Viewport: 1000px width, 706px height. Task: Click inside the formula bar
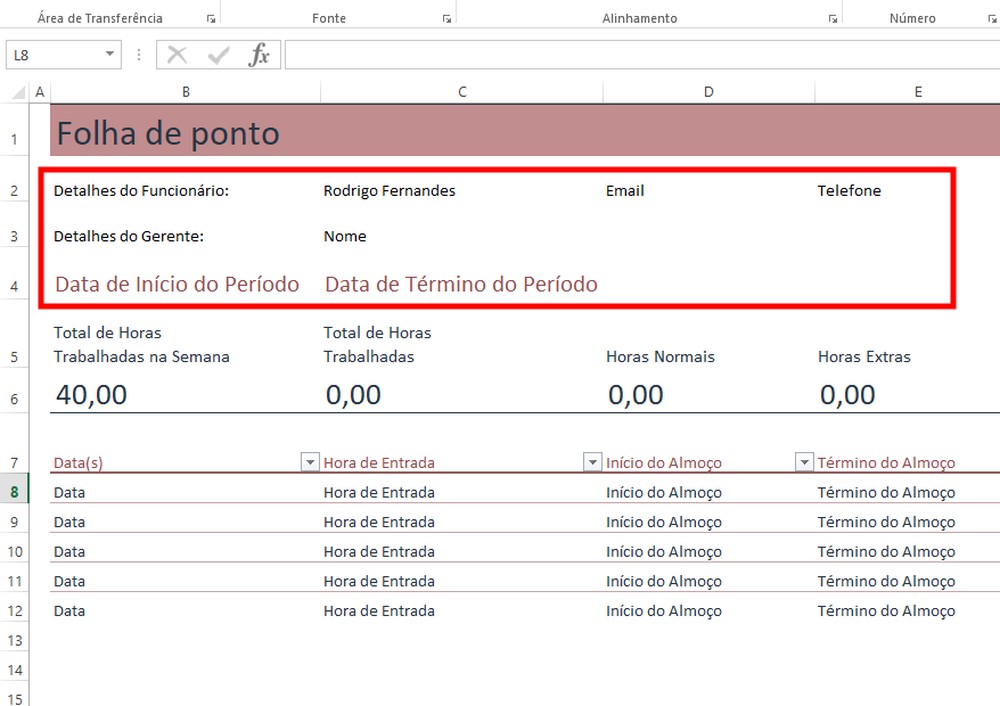point(600,54)
